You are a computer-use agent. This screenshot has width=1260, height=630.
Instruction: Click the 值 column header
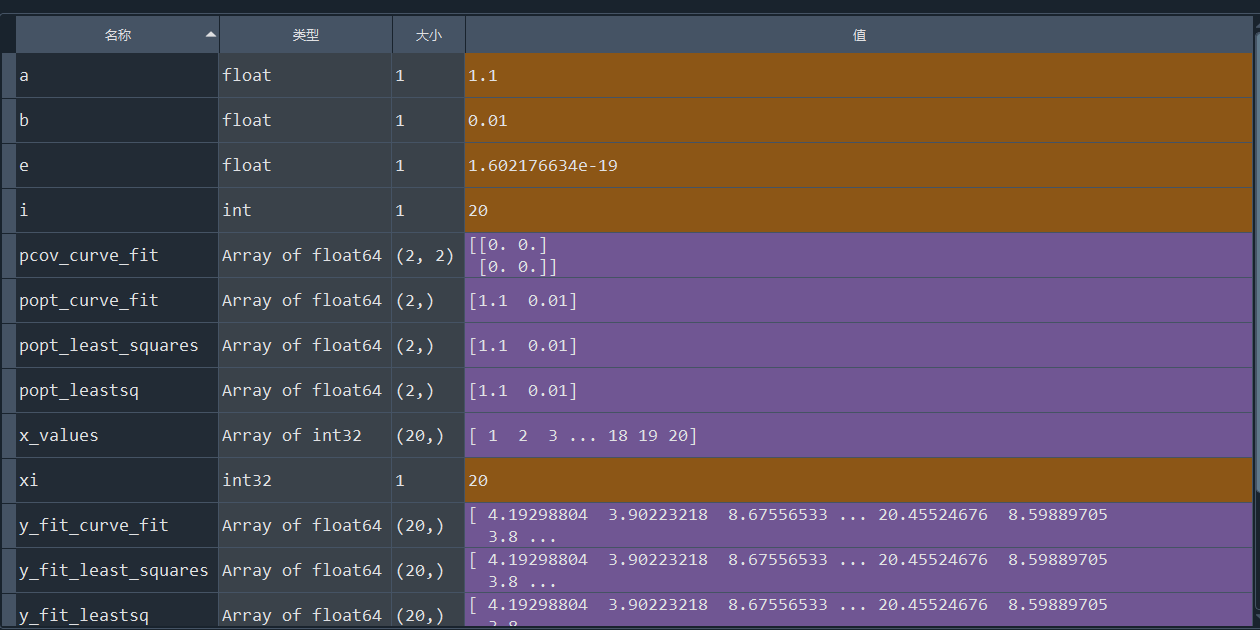[858, 35]
